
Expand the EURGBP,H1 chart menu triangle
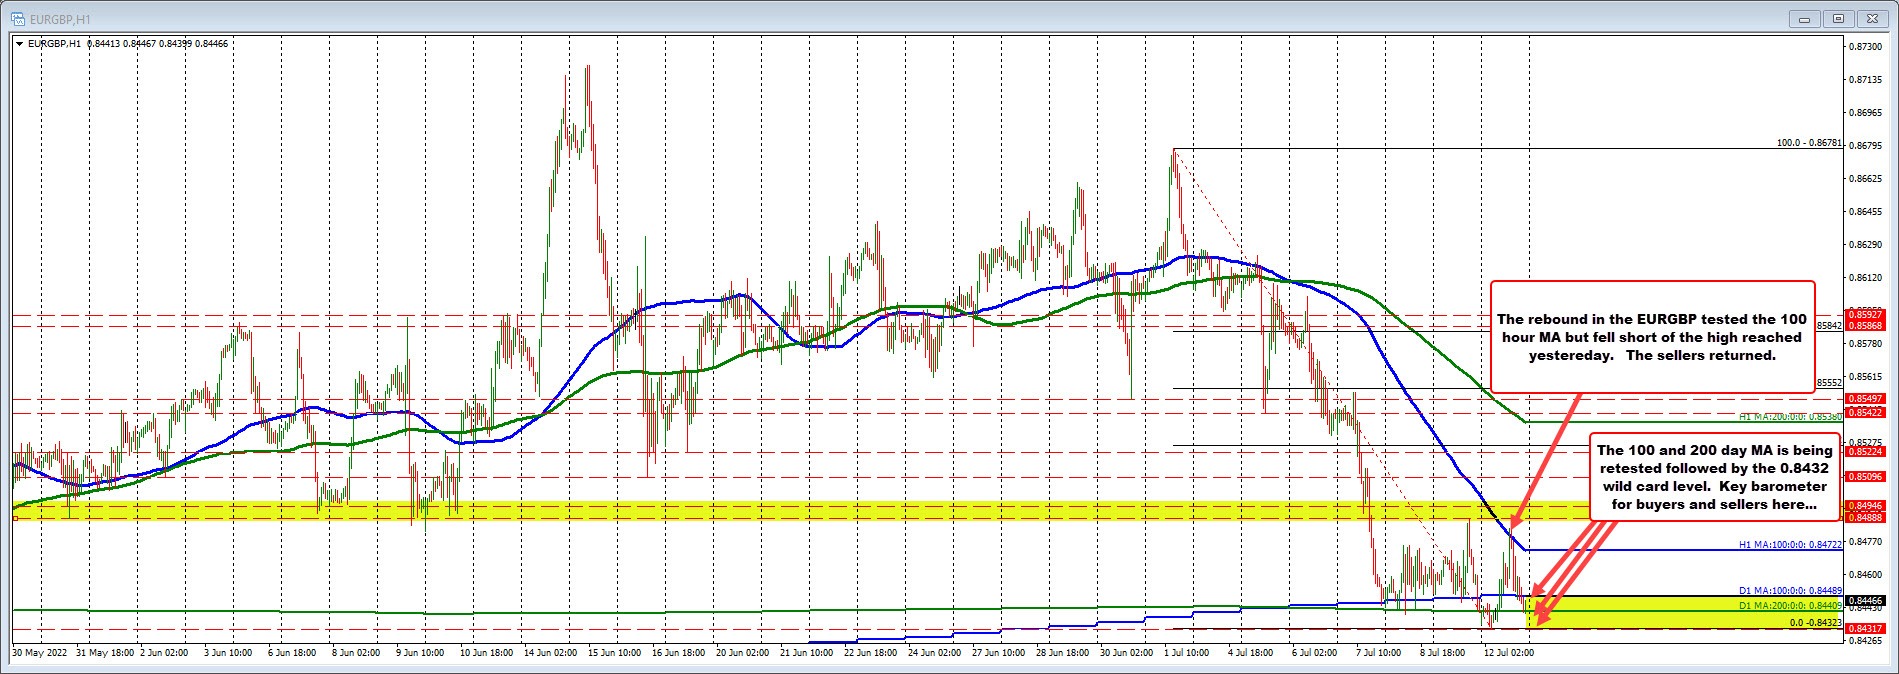[19, 43]
